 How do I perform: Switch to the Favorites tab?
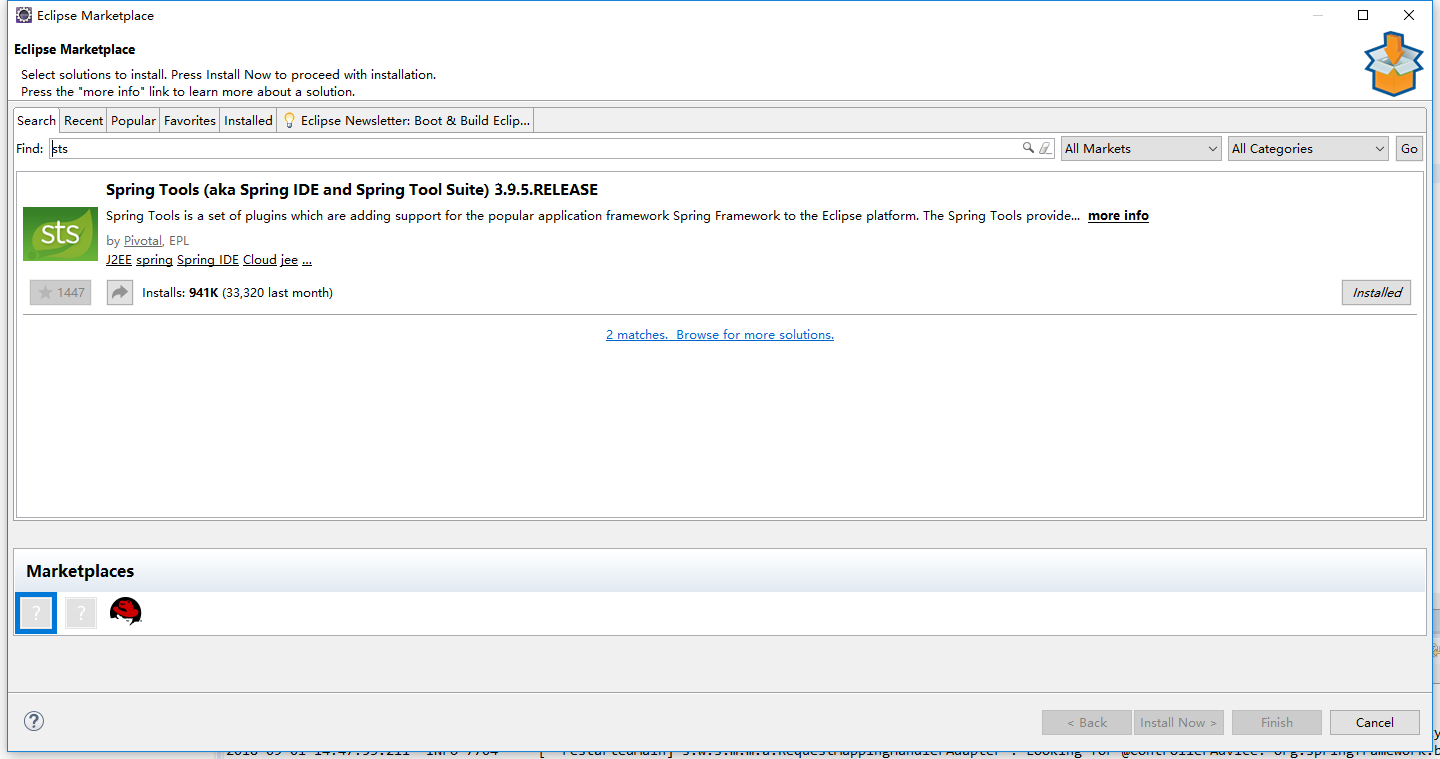click(x=190, y=120)
